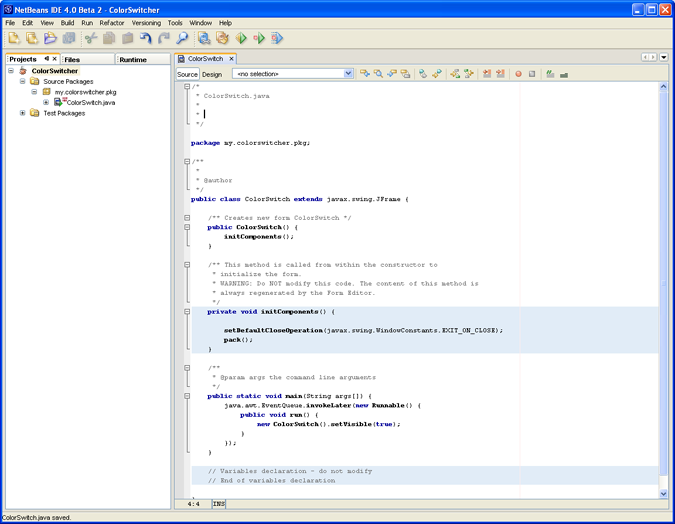Click the New Project toolbar icon

[x=32, y=39]
